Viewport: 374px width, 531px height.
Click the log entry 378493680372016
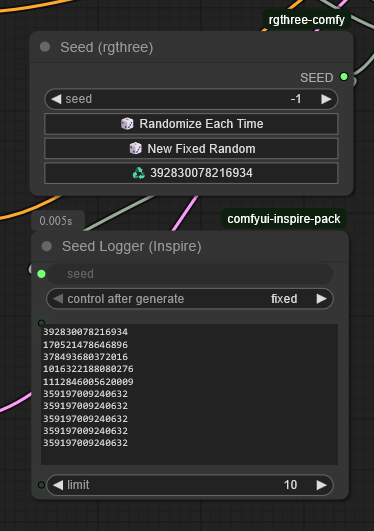coord(85,357)
